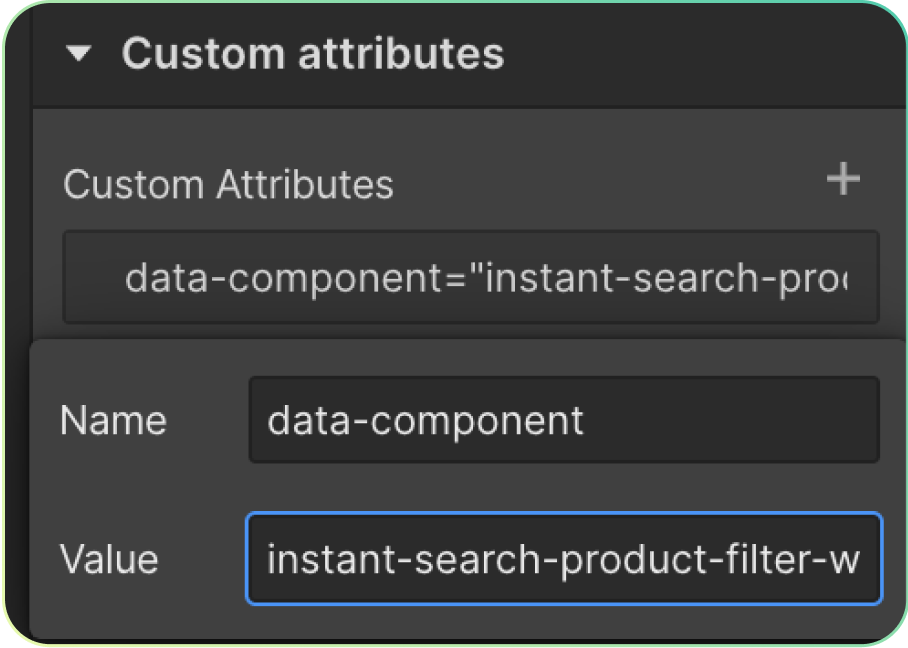Place cursor in data-component name text
Viewport: 908px width, 648px height.
pyautogui.click(x=425, y=421)
